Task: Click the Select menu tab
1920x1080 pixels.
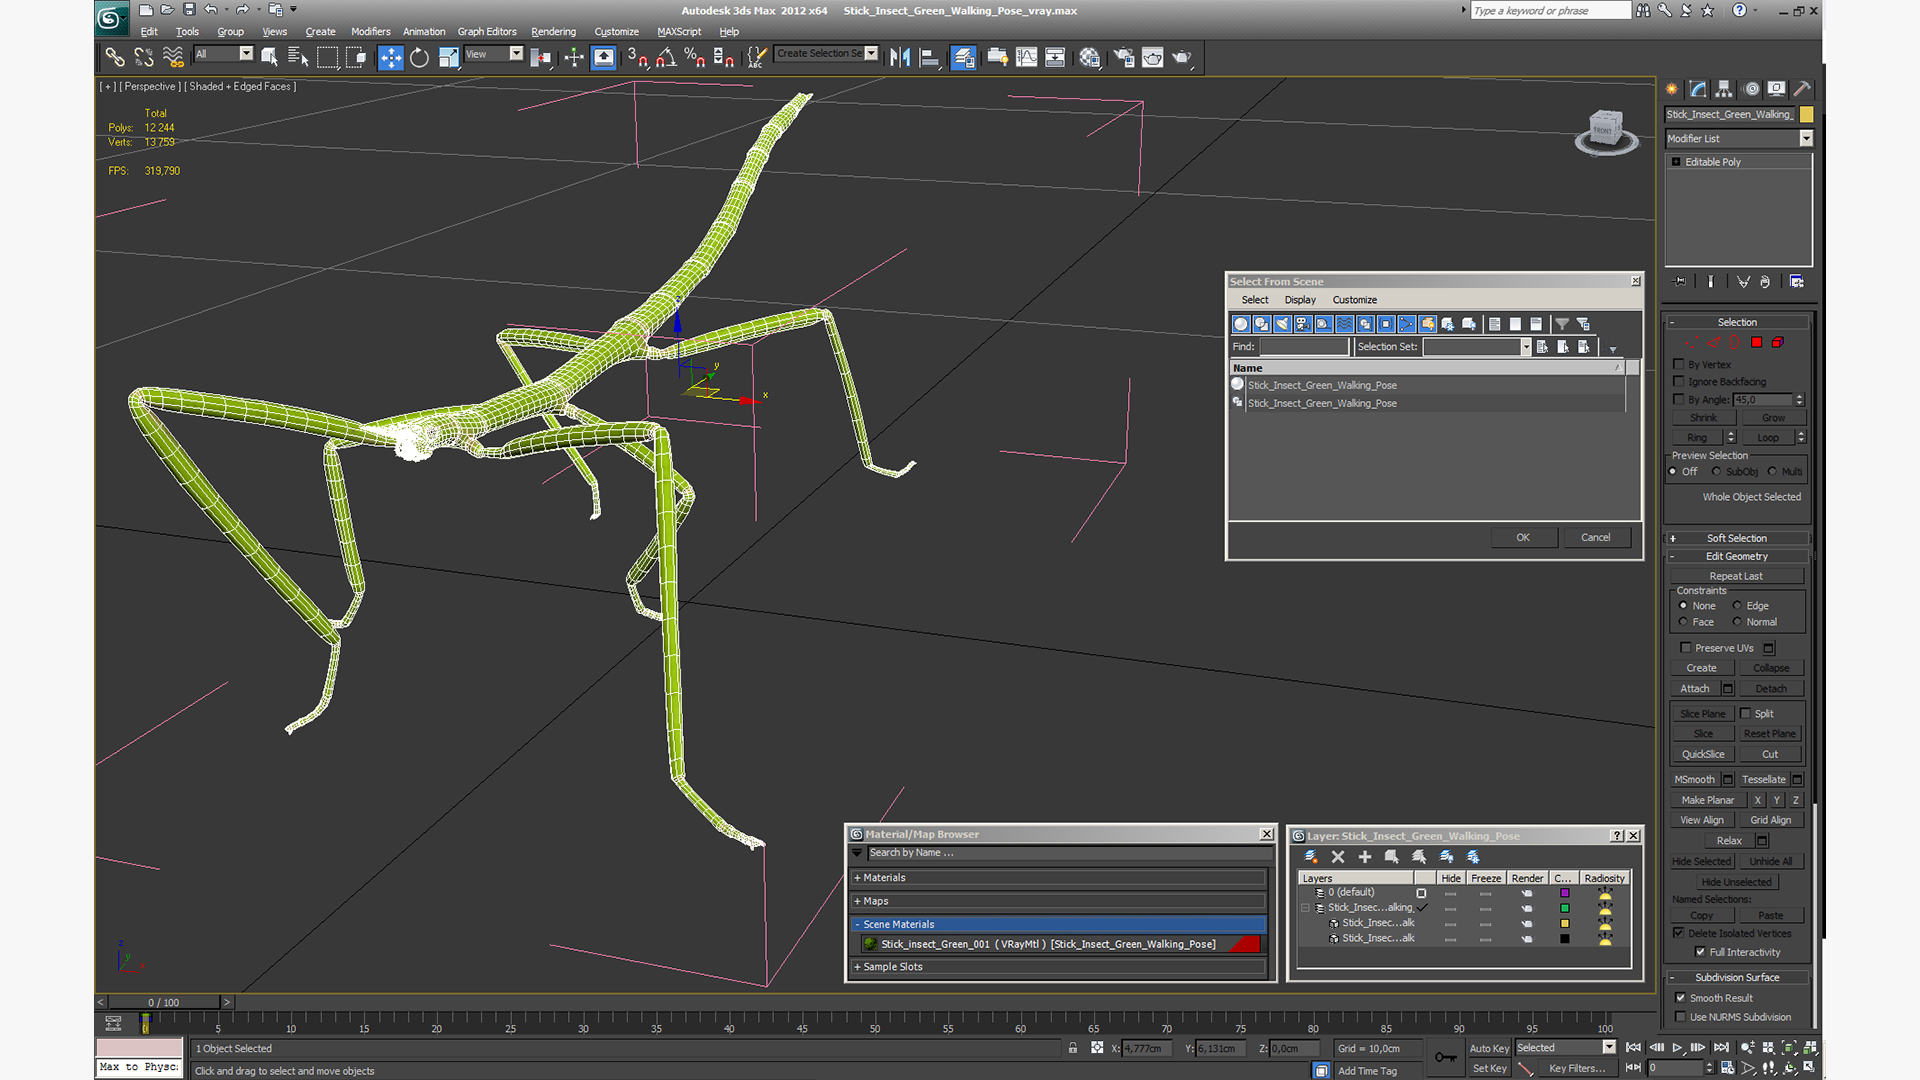Action: [x=1253, y=299]
